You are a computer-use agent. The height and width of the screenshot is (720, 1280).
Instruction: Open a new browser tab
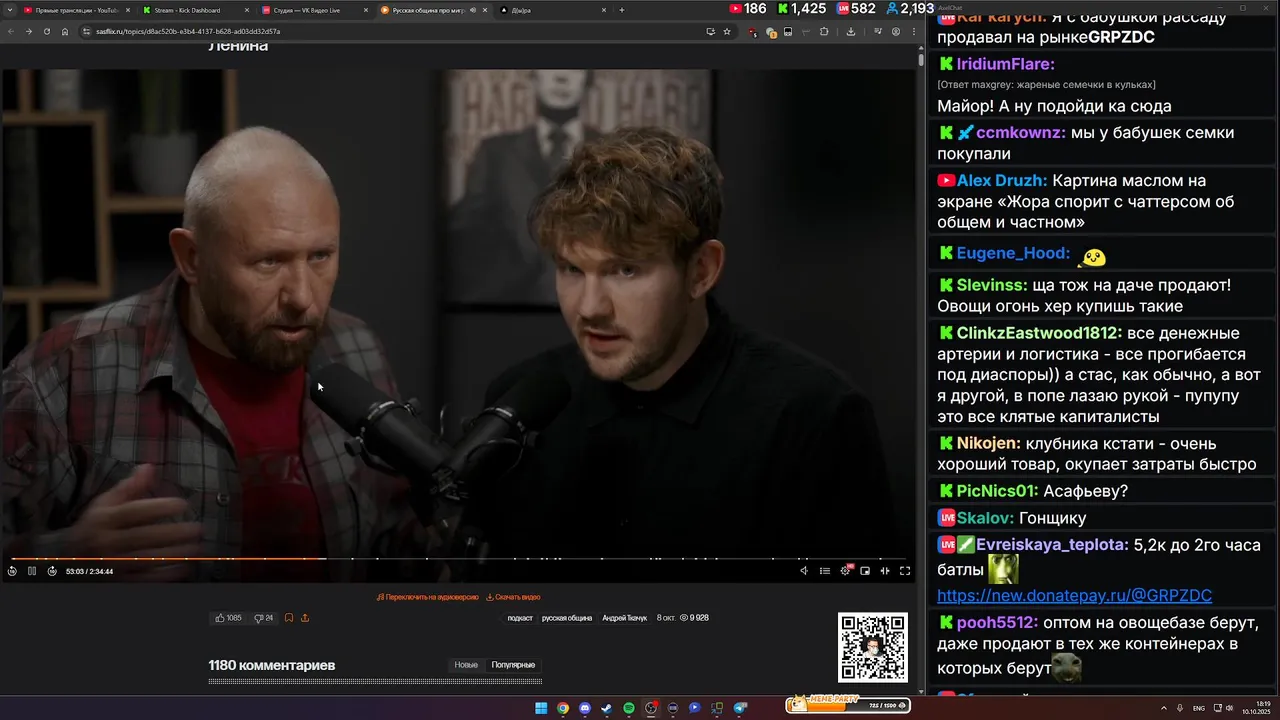click(622, 10)
